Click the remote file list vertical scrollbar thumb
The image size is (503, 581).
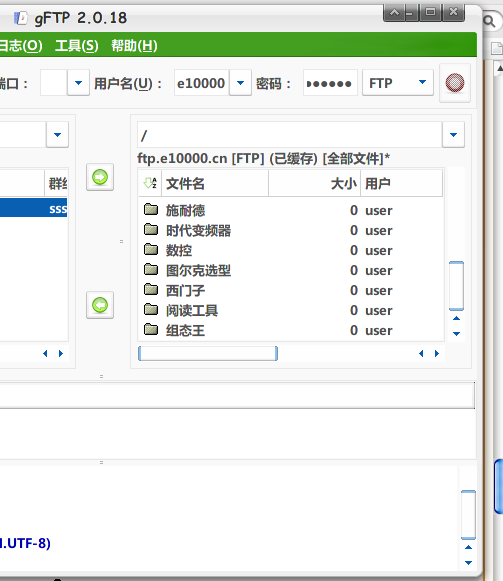point(456,286)
